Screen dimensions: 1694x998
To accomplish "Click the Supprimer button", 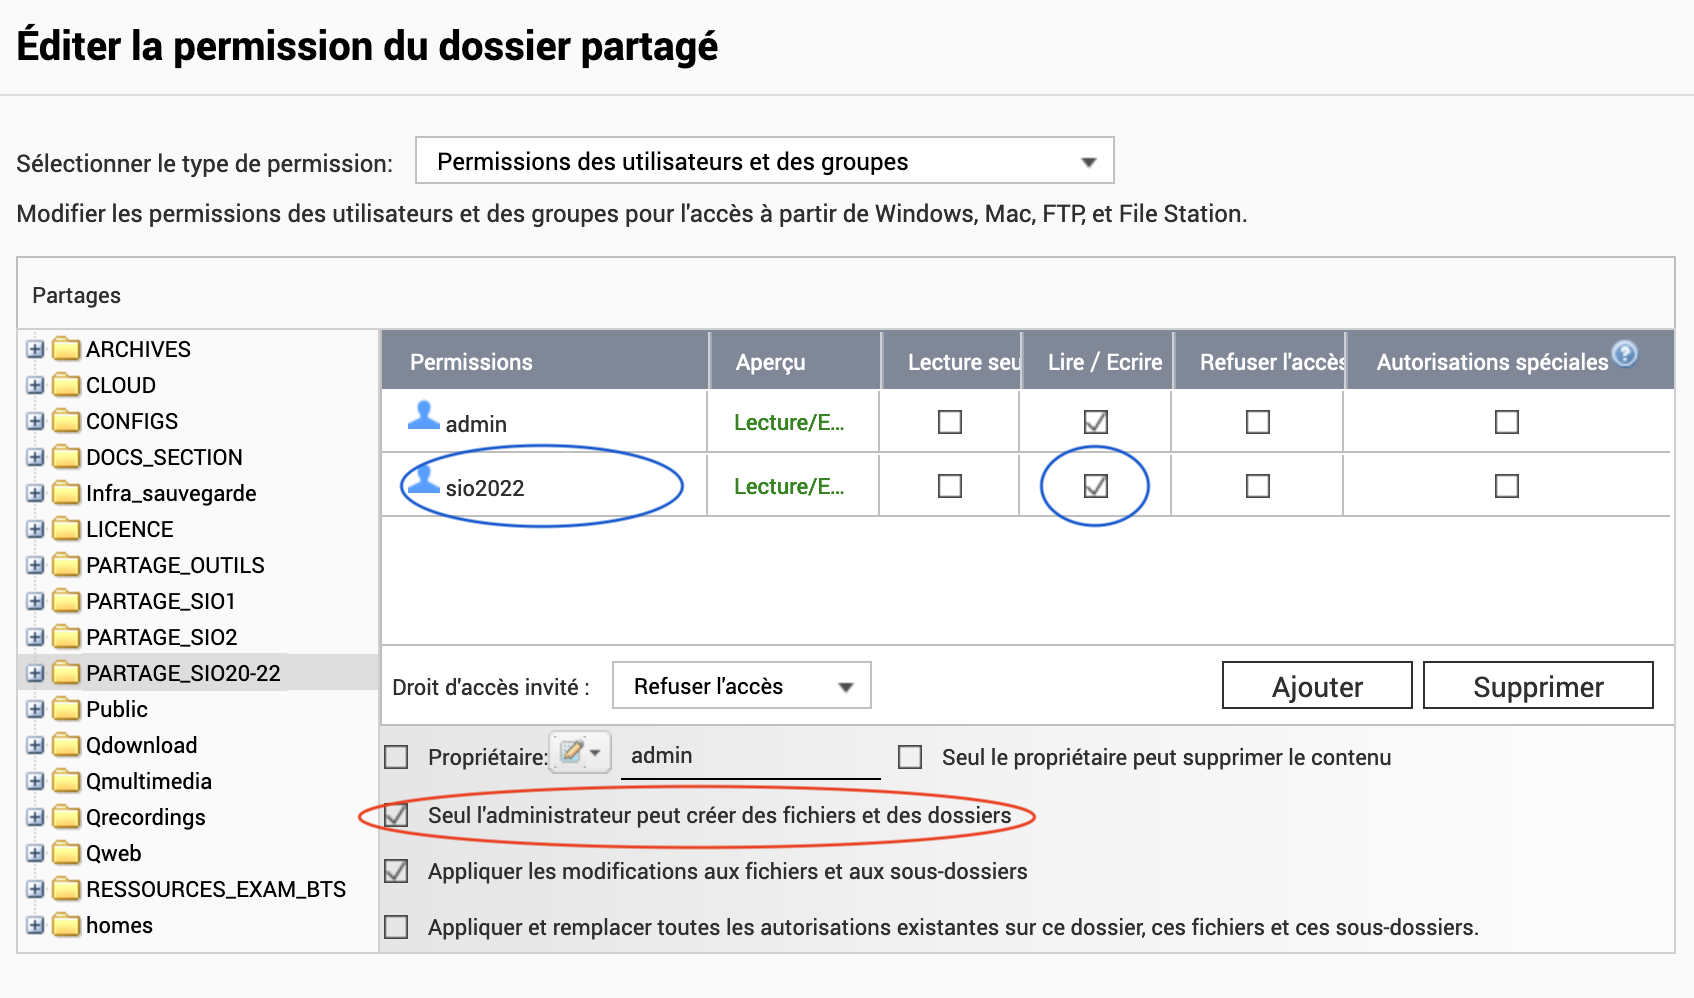I will tap(1538, 686).
